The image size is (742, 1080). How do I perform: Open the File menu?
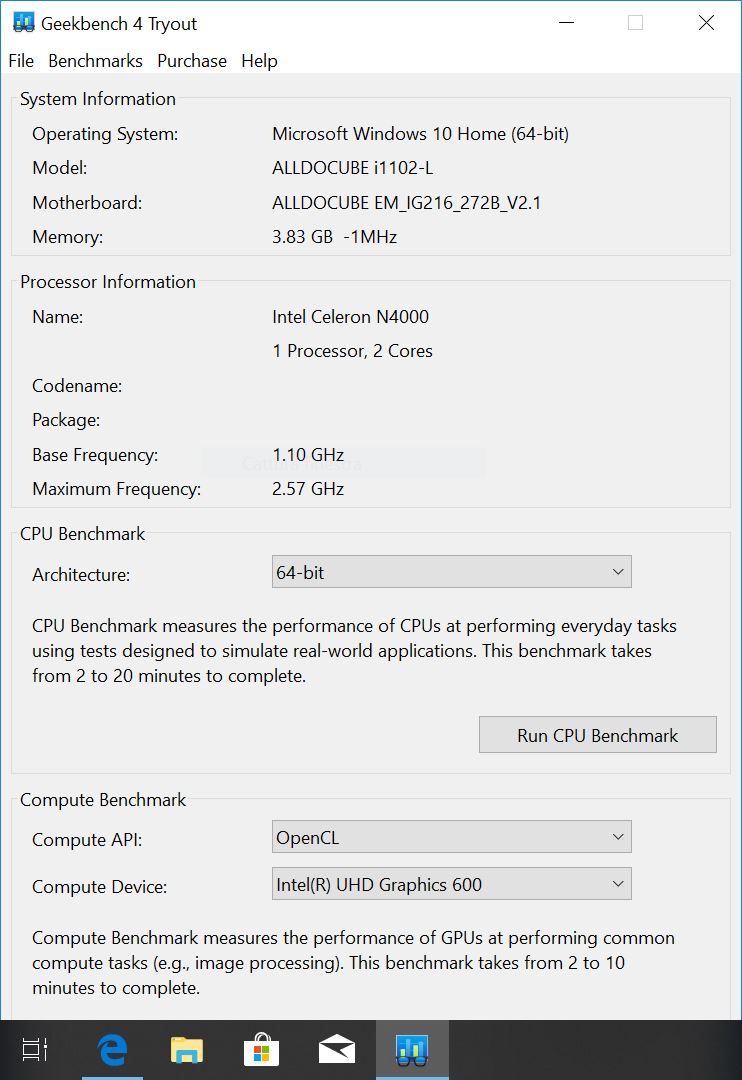coord(21,61)
